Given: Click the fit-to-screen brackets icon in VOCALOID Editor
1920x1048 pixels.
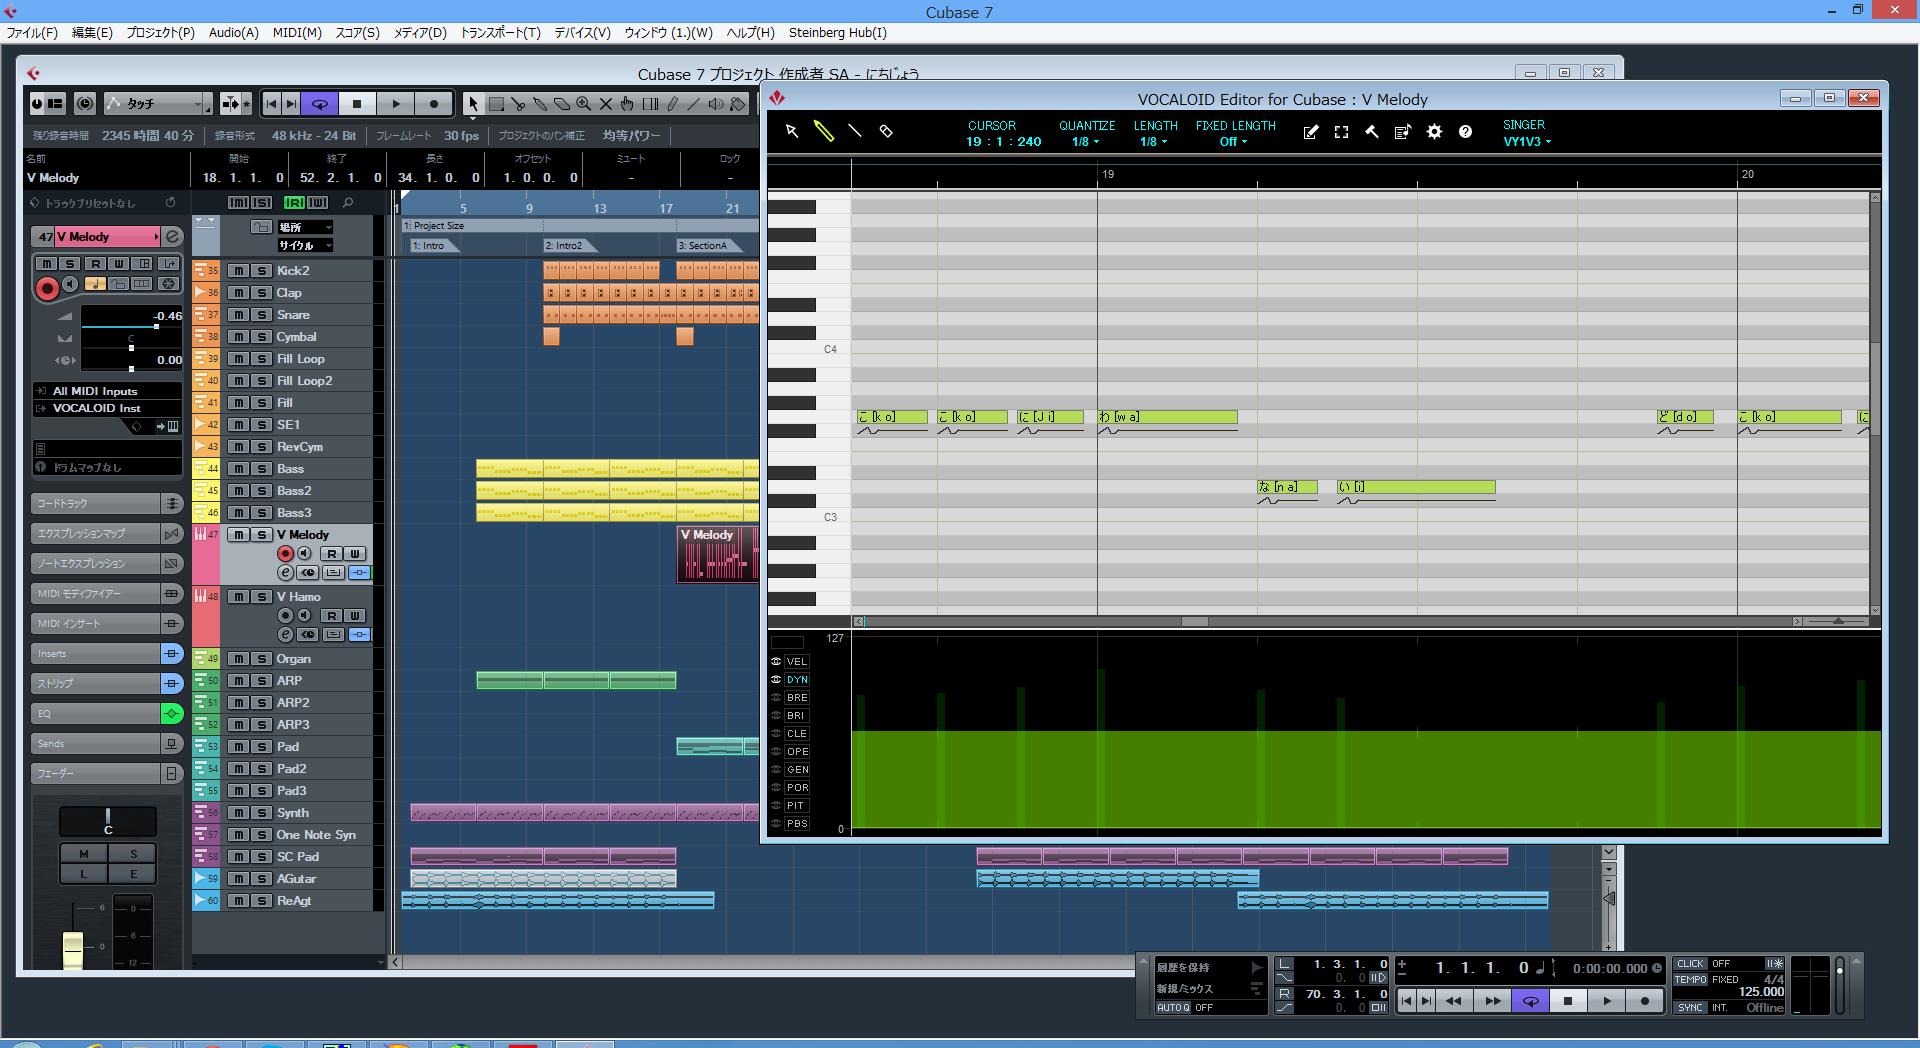Looking at the screenshot, I should pyautogui.click(x=1342, y=132).
